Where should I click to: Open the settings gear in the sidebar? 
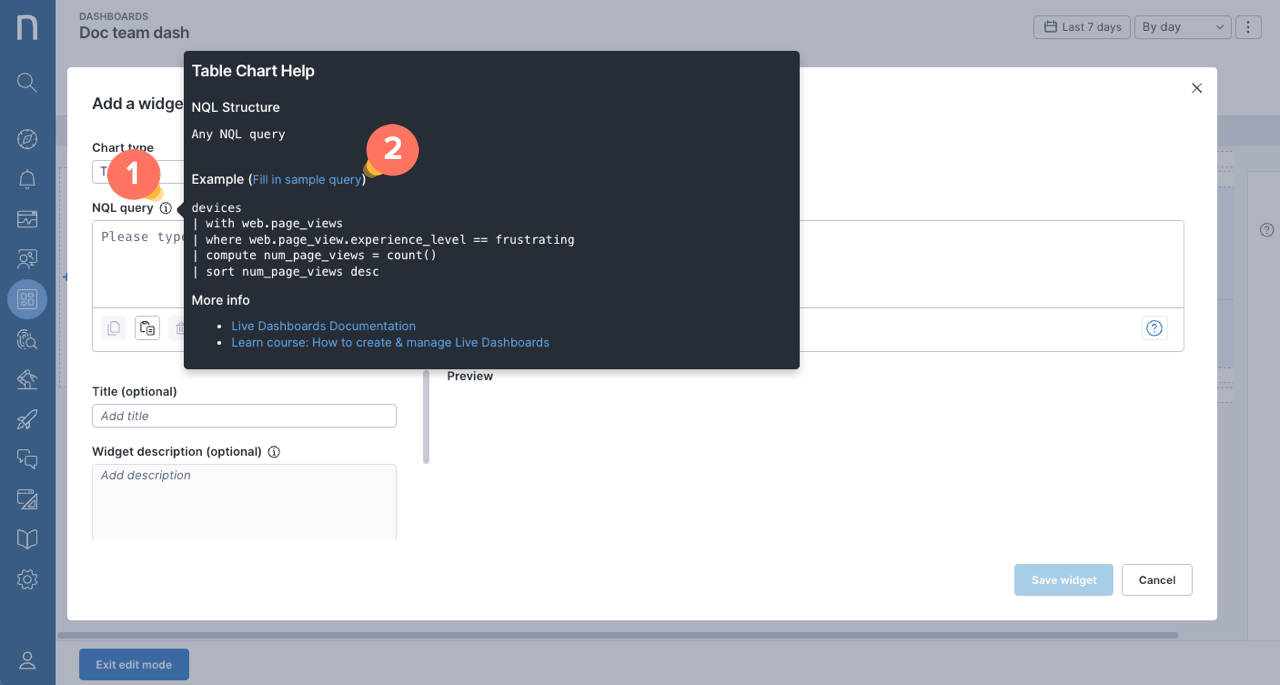pyautogui.click(x=27, y=579)
